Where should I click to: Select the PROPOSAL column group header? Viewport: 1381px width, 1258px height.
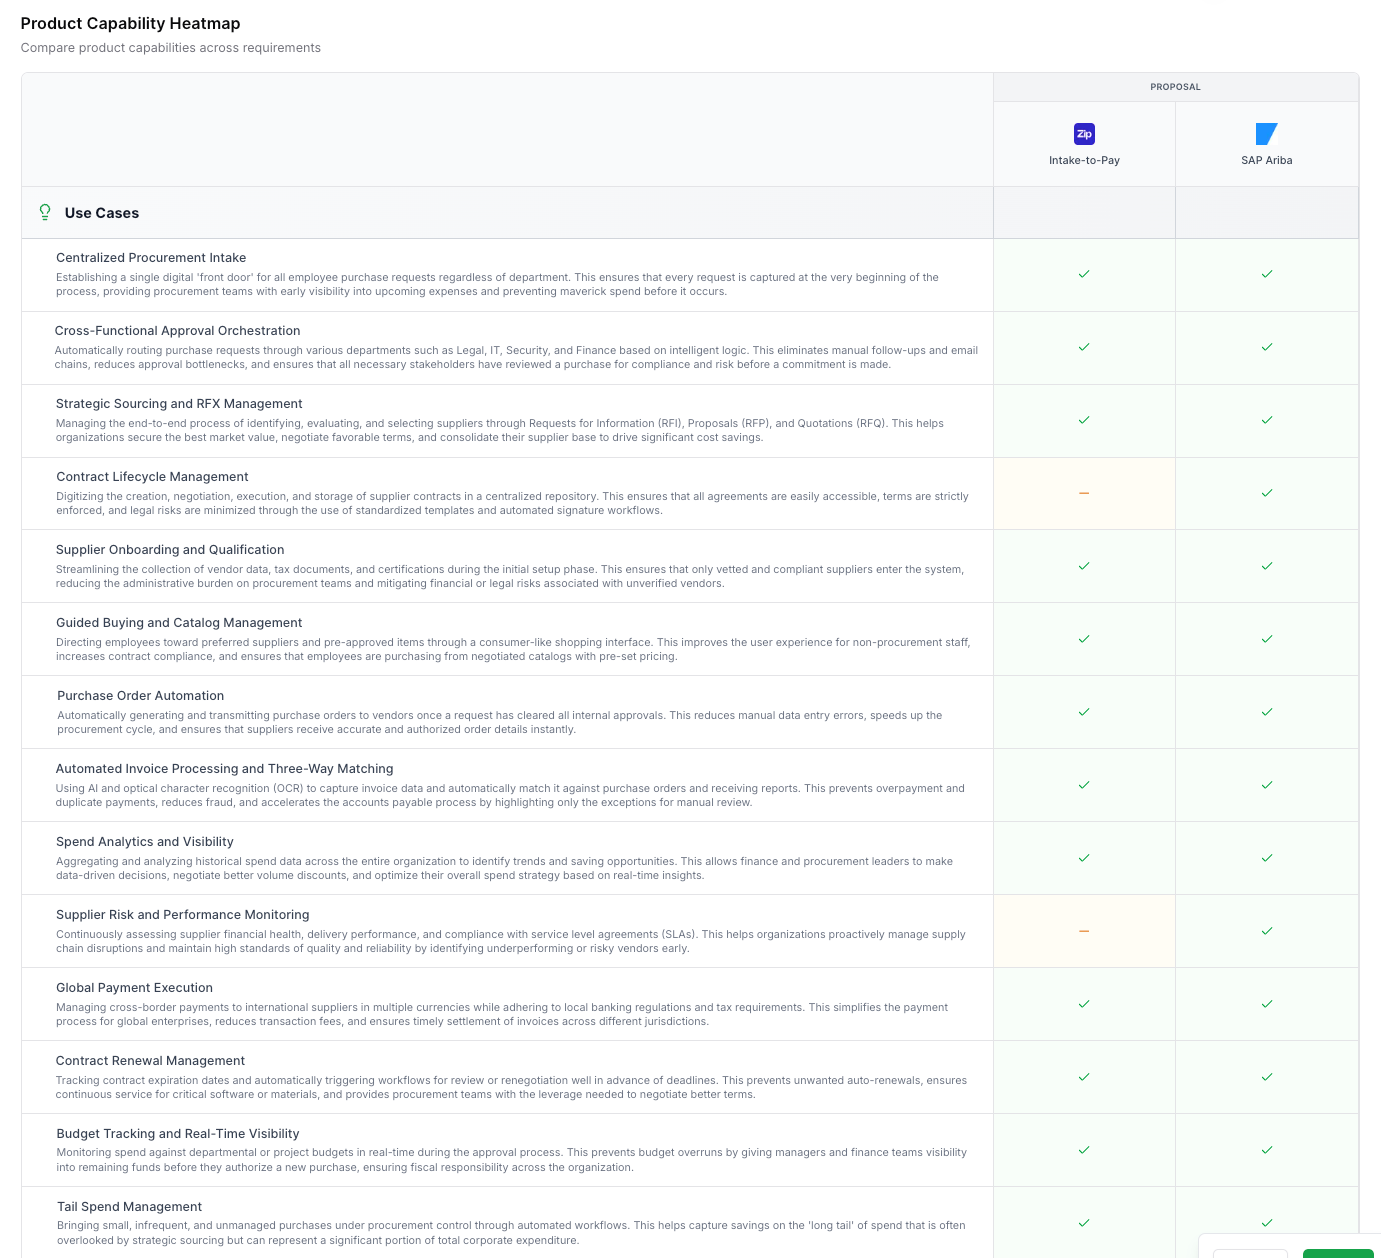[1175, 87]
